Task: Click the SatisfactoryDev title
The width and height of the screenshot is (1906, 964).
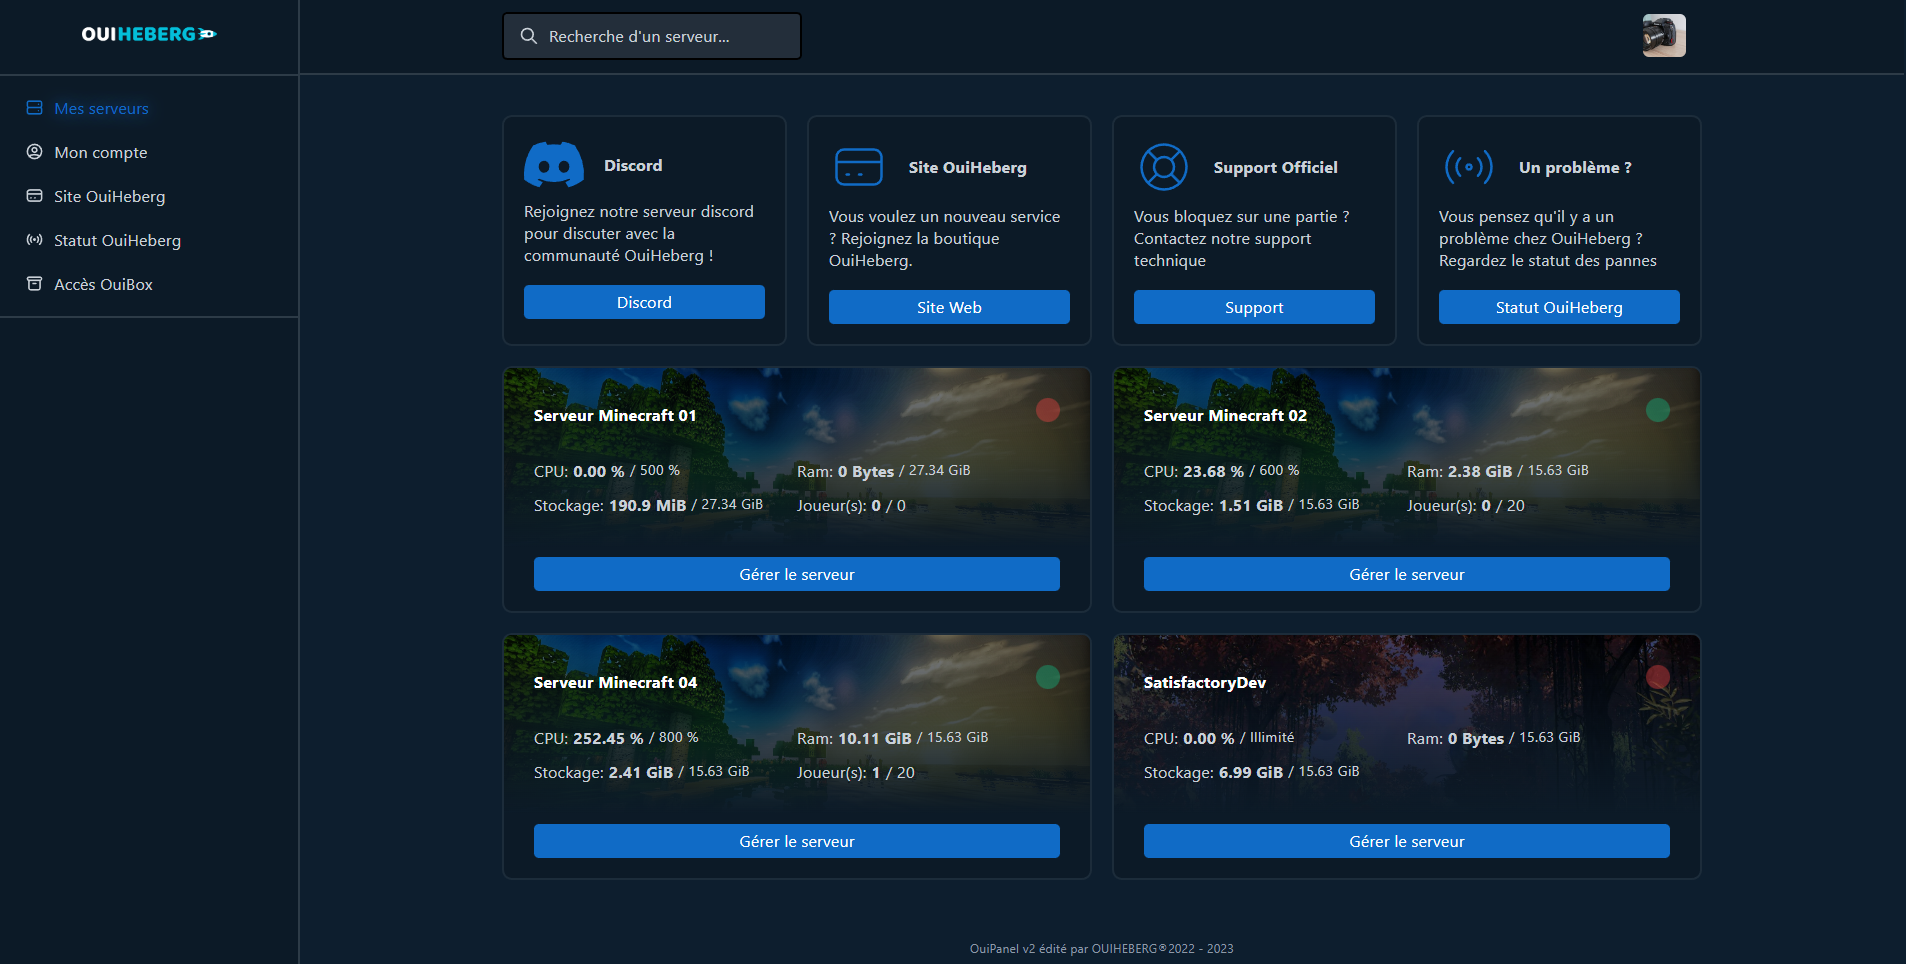Action: click(1205, 682)
